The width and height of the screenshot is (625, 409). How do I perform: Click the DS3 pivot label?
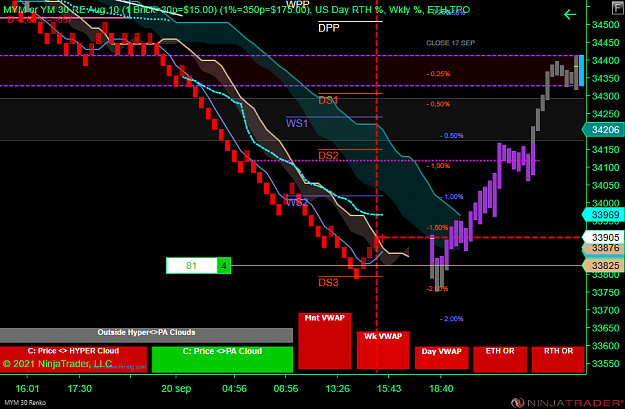(x=328, y=283)
